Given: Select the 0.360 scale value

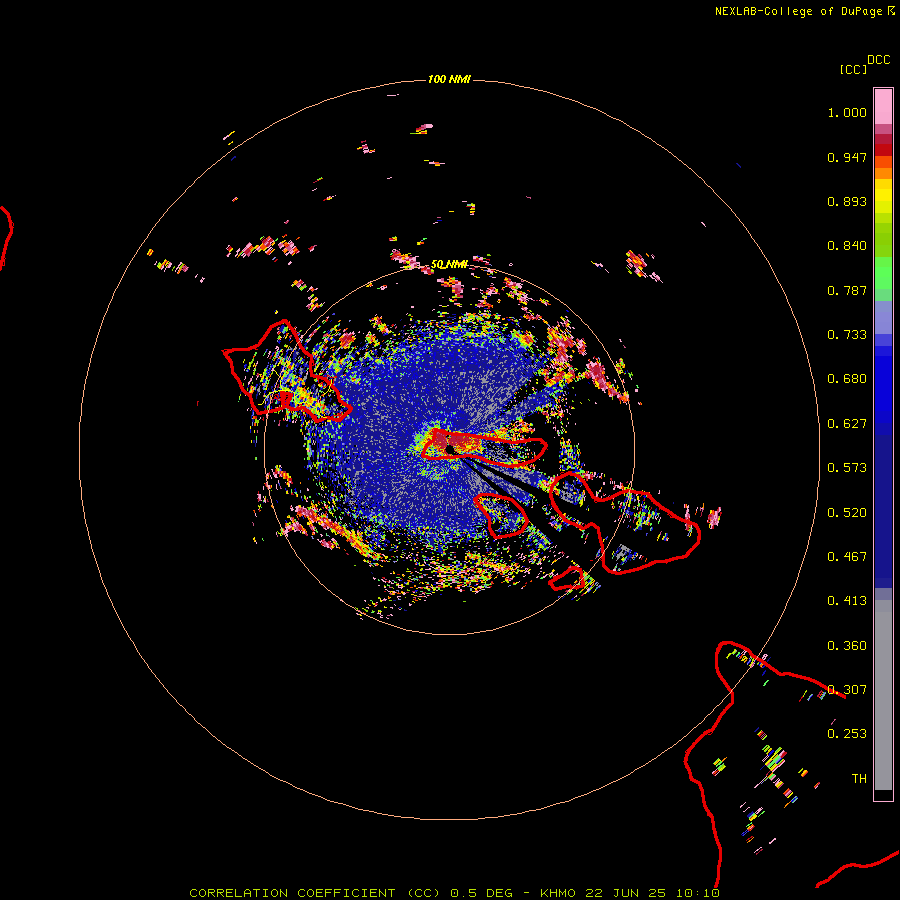Looking at the screenshot, I should (x=847, y=646).
